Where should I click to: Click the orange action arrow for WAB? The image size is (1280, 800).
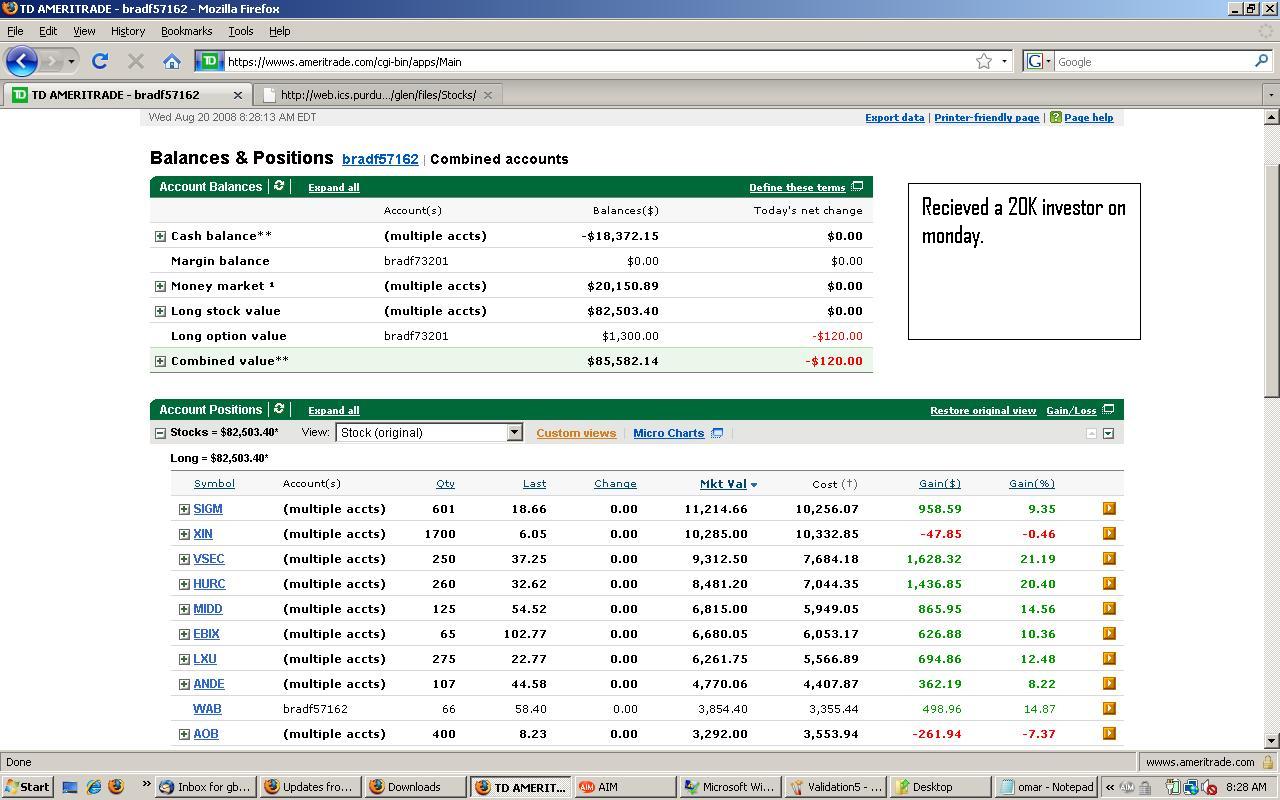(x=1108, y=709)
